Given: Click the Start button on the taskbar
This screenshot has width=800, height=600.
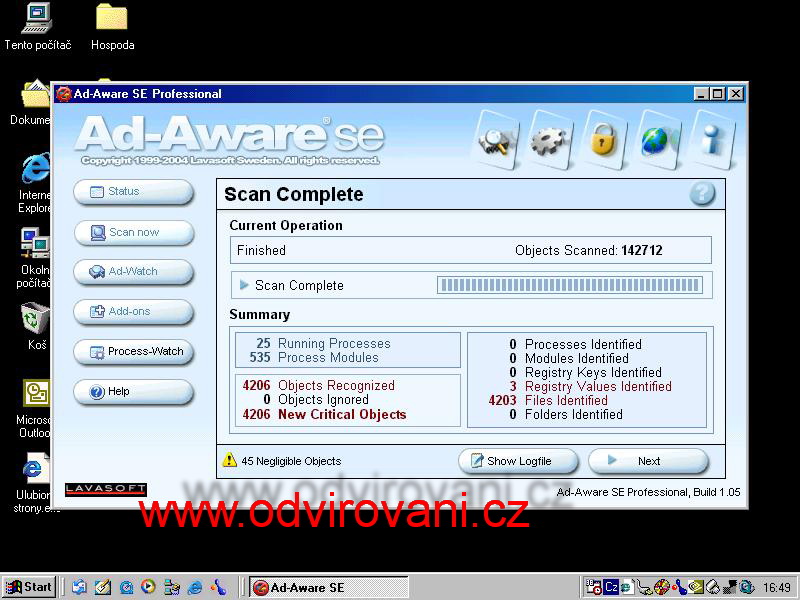Looking at the screenshot, I should pos(30,587).
